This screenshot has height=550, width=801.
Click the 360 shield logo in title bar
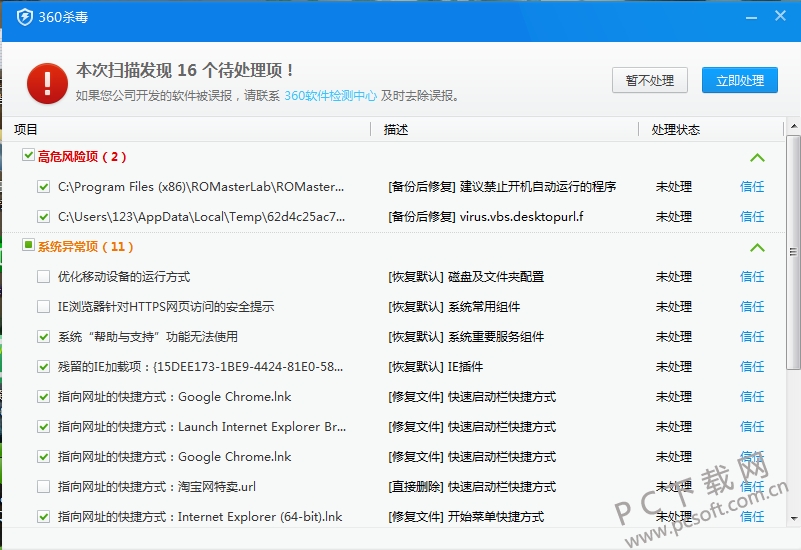coord(24,16)
